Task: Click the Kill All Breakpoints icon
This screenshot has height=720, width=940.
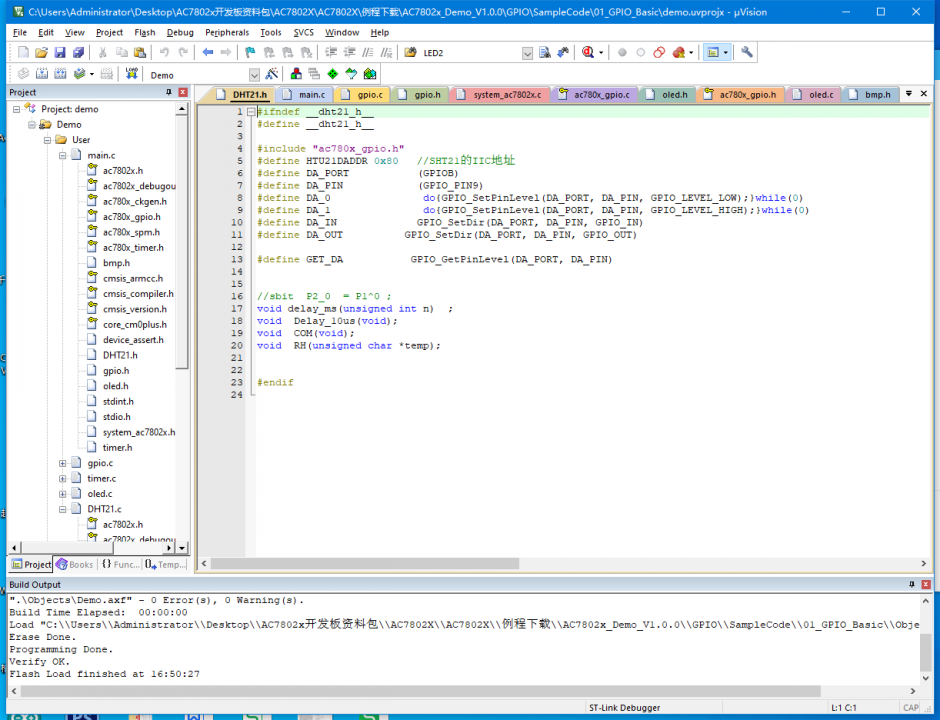Action: 679,53
